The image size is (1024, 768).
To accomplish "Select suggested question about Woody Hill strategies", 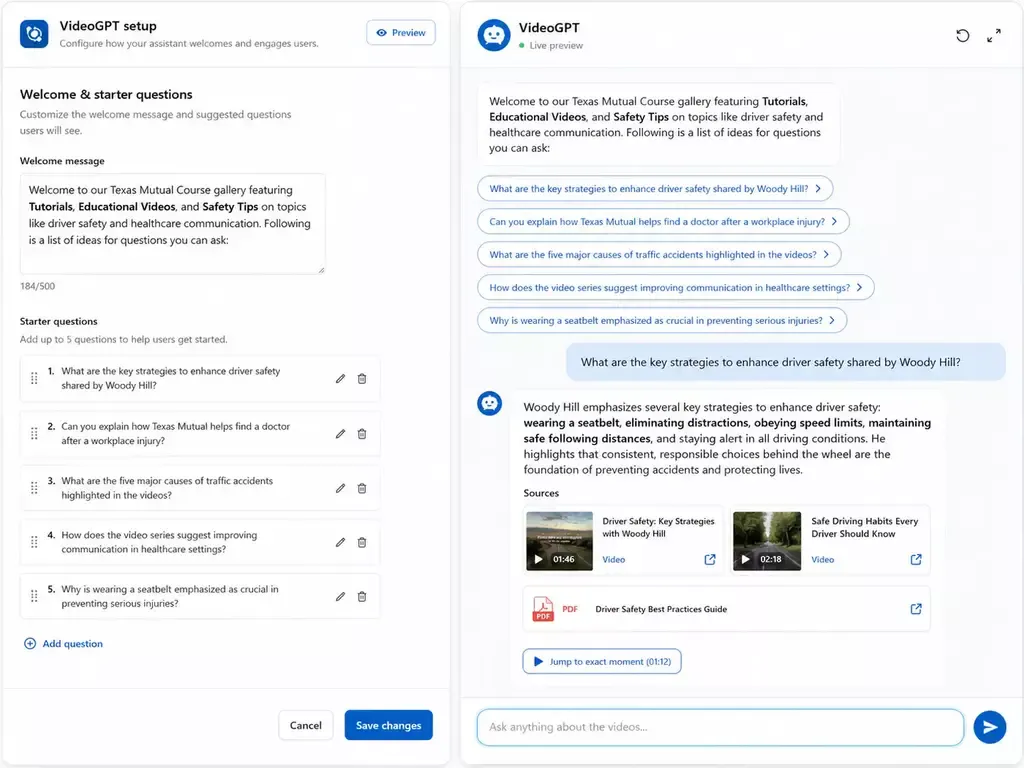I will click(x=655, y=189).
